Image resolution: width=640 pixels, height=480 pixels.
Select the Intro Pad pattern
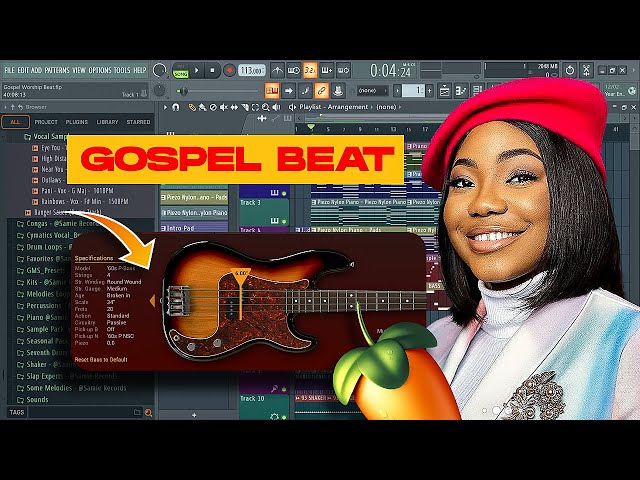click(x=194, y=228)
